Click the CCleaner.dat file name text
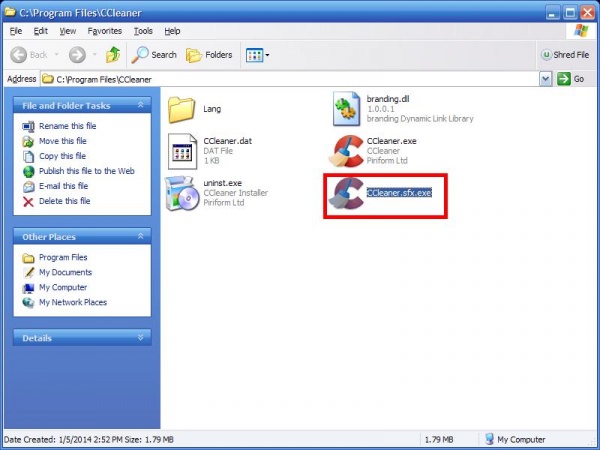 [228, 141]
